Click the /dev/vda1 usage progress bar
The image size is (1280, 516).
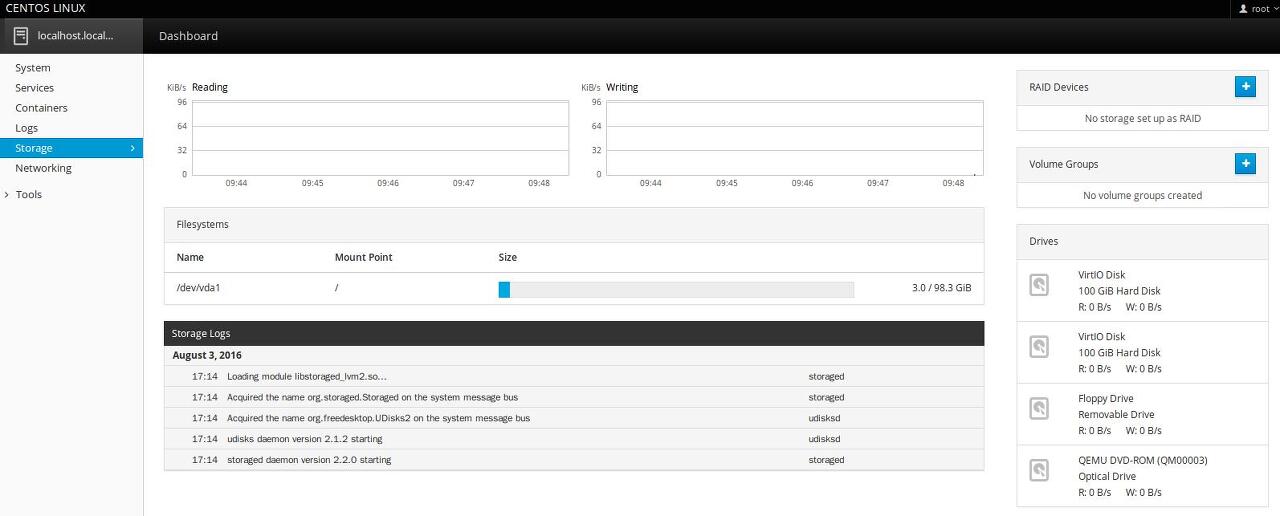point(676,289)
